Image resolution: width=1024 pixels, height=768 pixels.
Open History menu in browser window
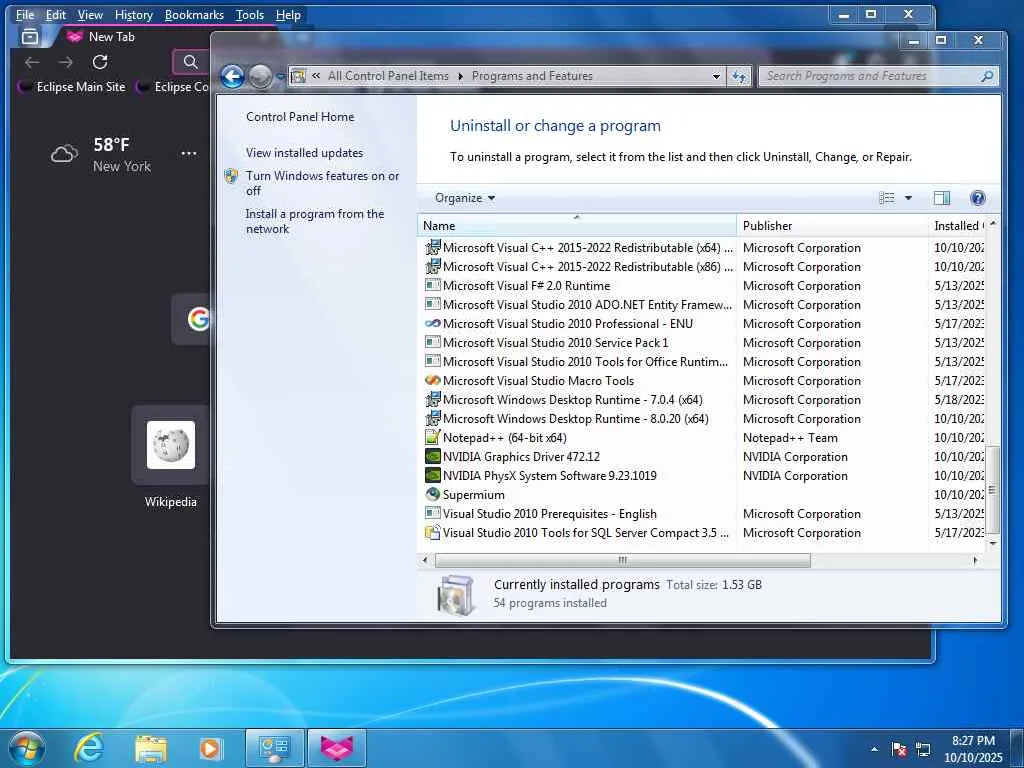pyautogui.click(x=134, y=14)
